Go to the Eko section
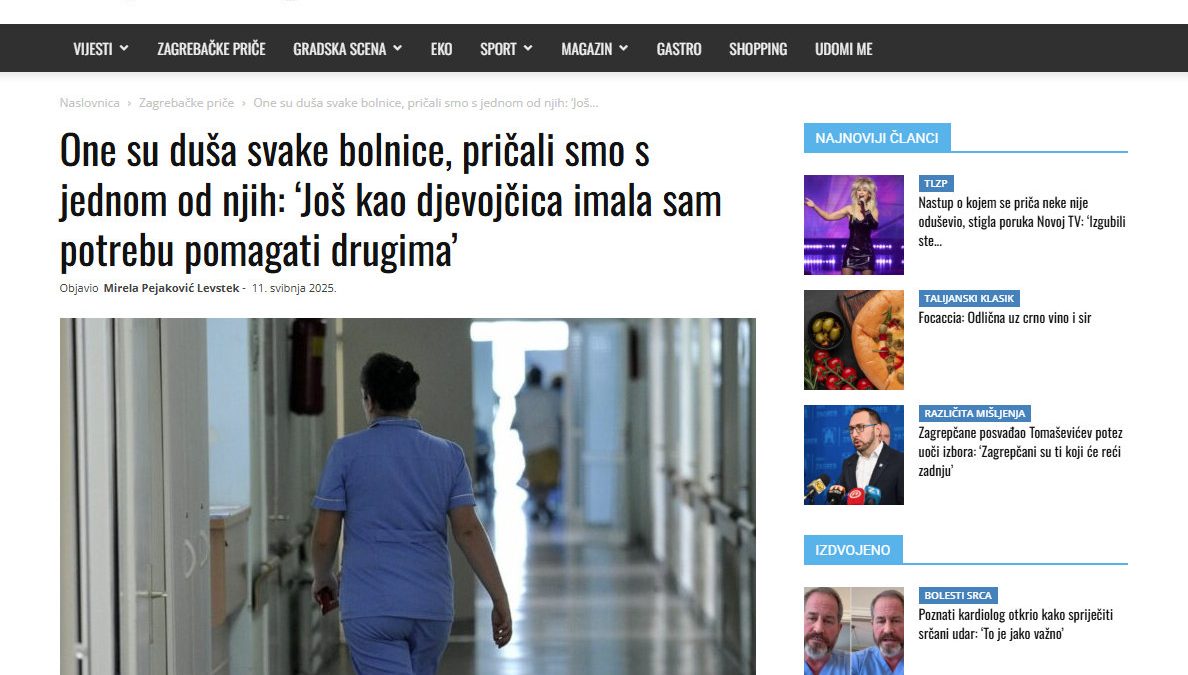Screen dimensions: 1188x675 (x=441, y=48)
